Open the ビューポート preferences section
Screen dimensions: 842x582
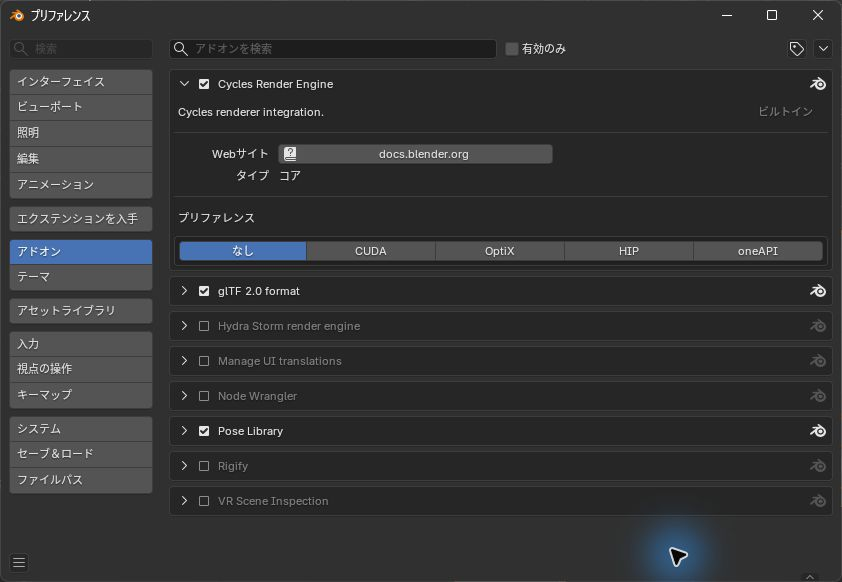[81, 107]
